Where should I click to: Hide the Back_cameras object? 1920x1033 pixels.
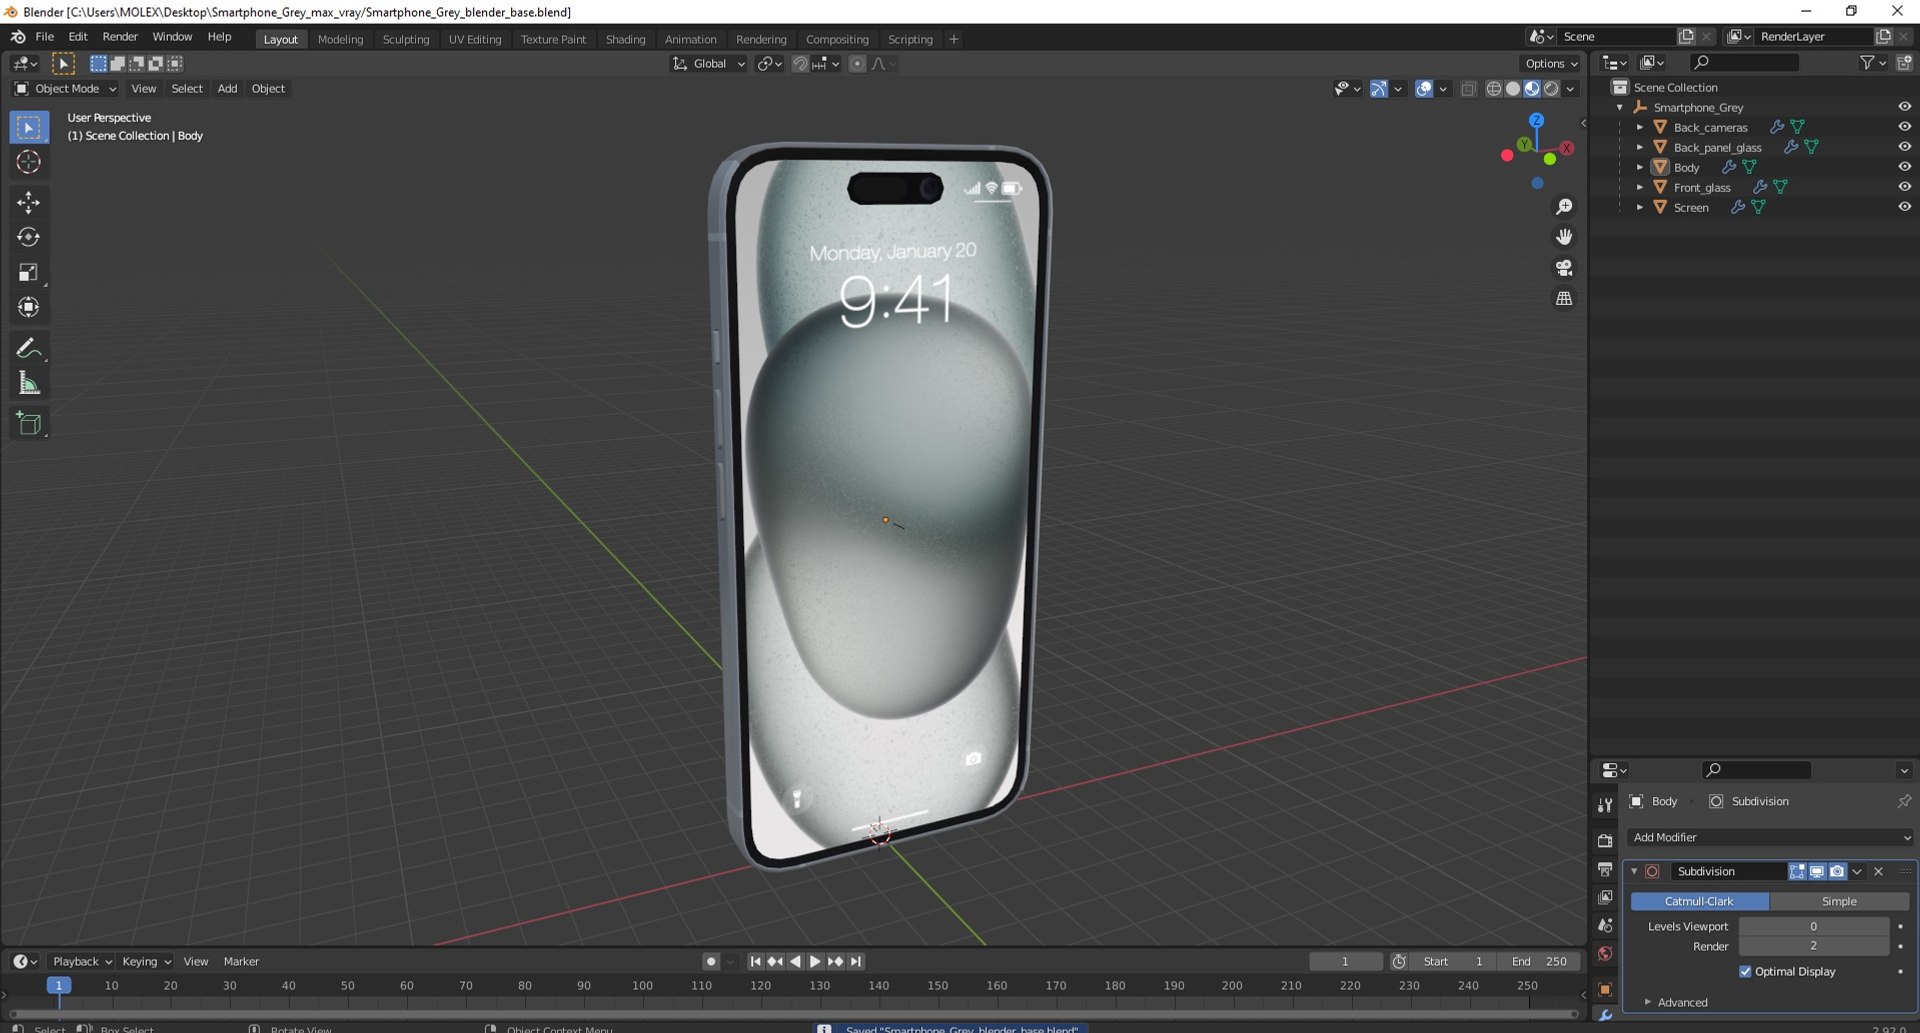1904,127
